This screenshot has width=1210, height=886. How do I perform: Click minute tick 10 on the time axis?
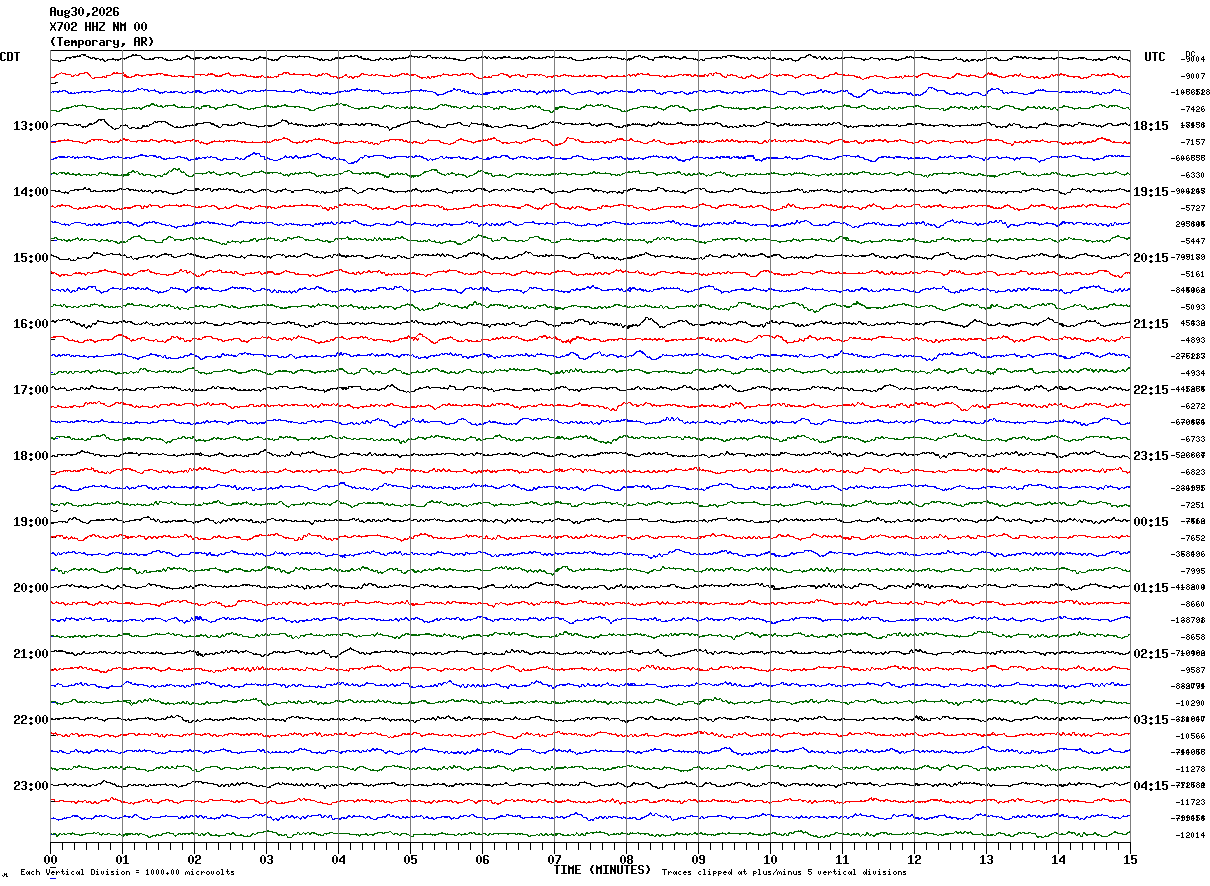click(x=770, y=859)
